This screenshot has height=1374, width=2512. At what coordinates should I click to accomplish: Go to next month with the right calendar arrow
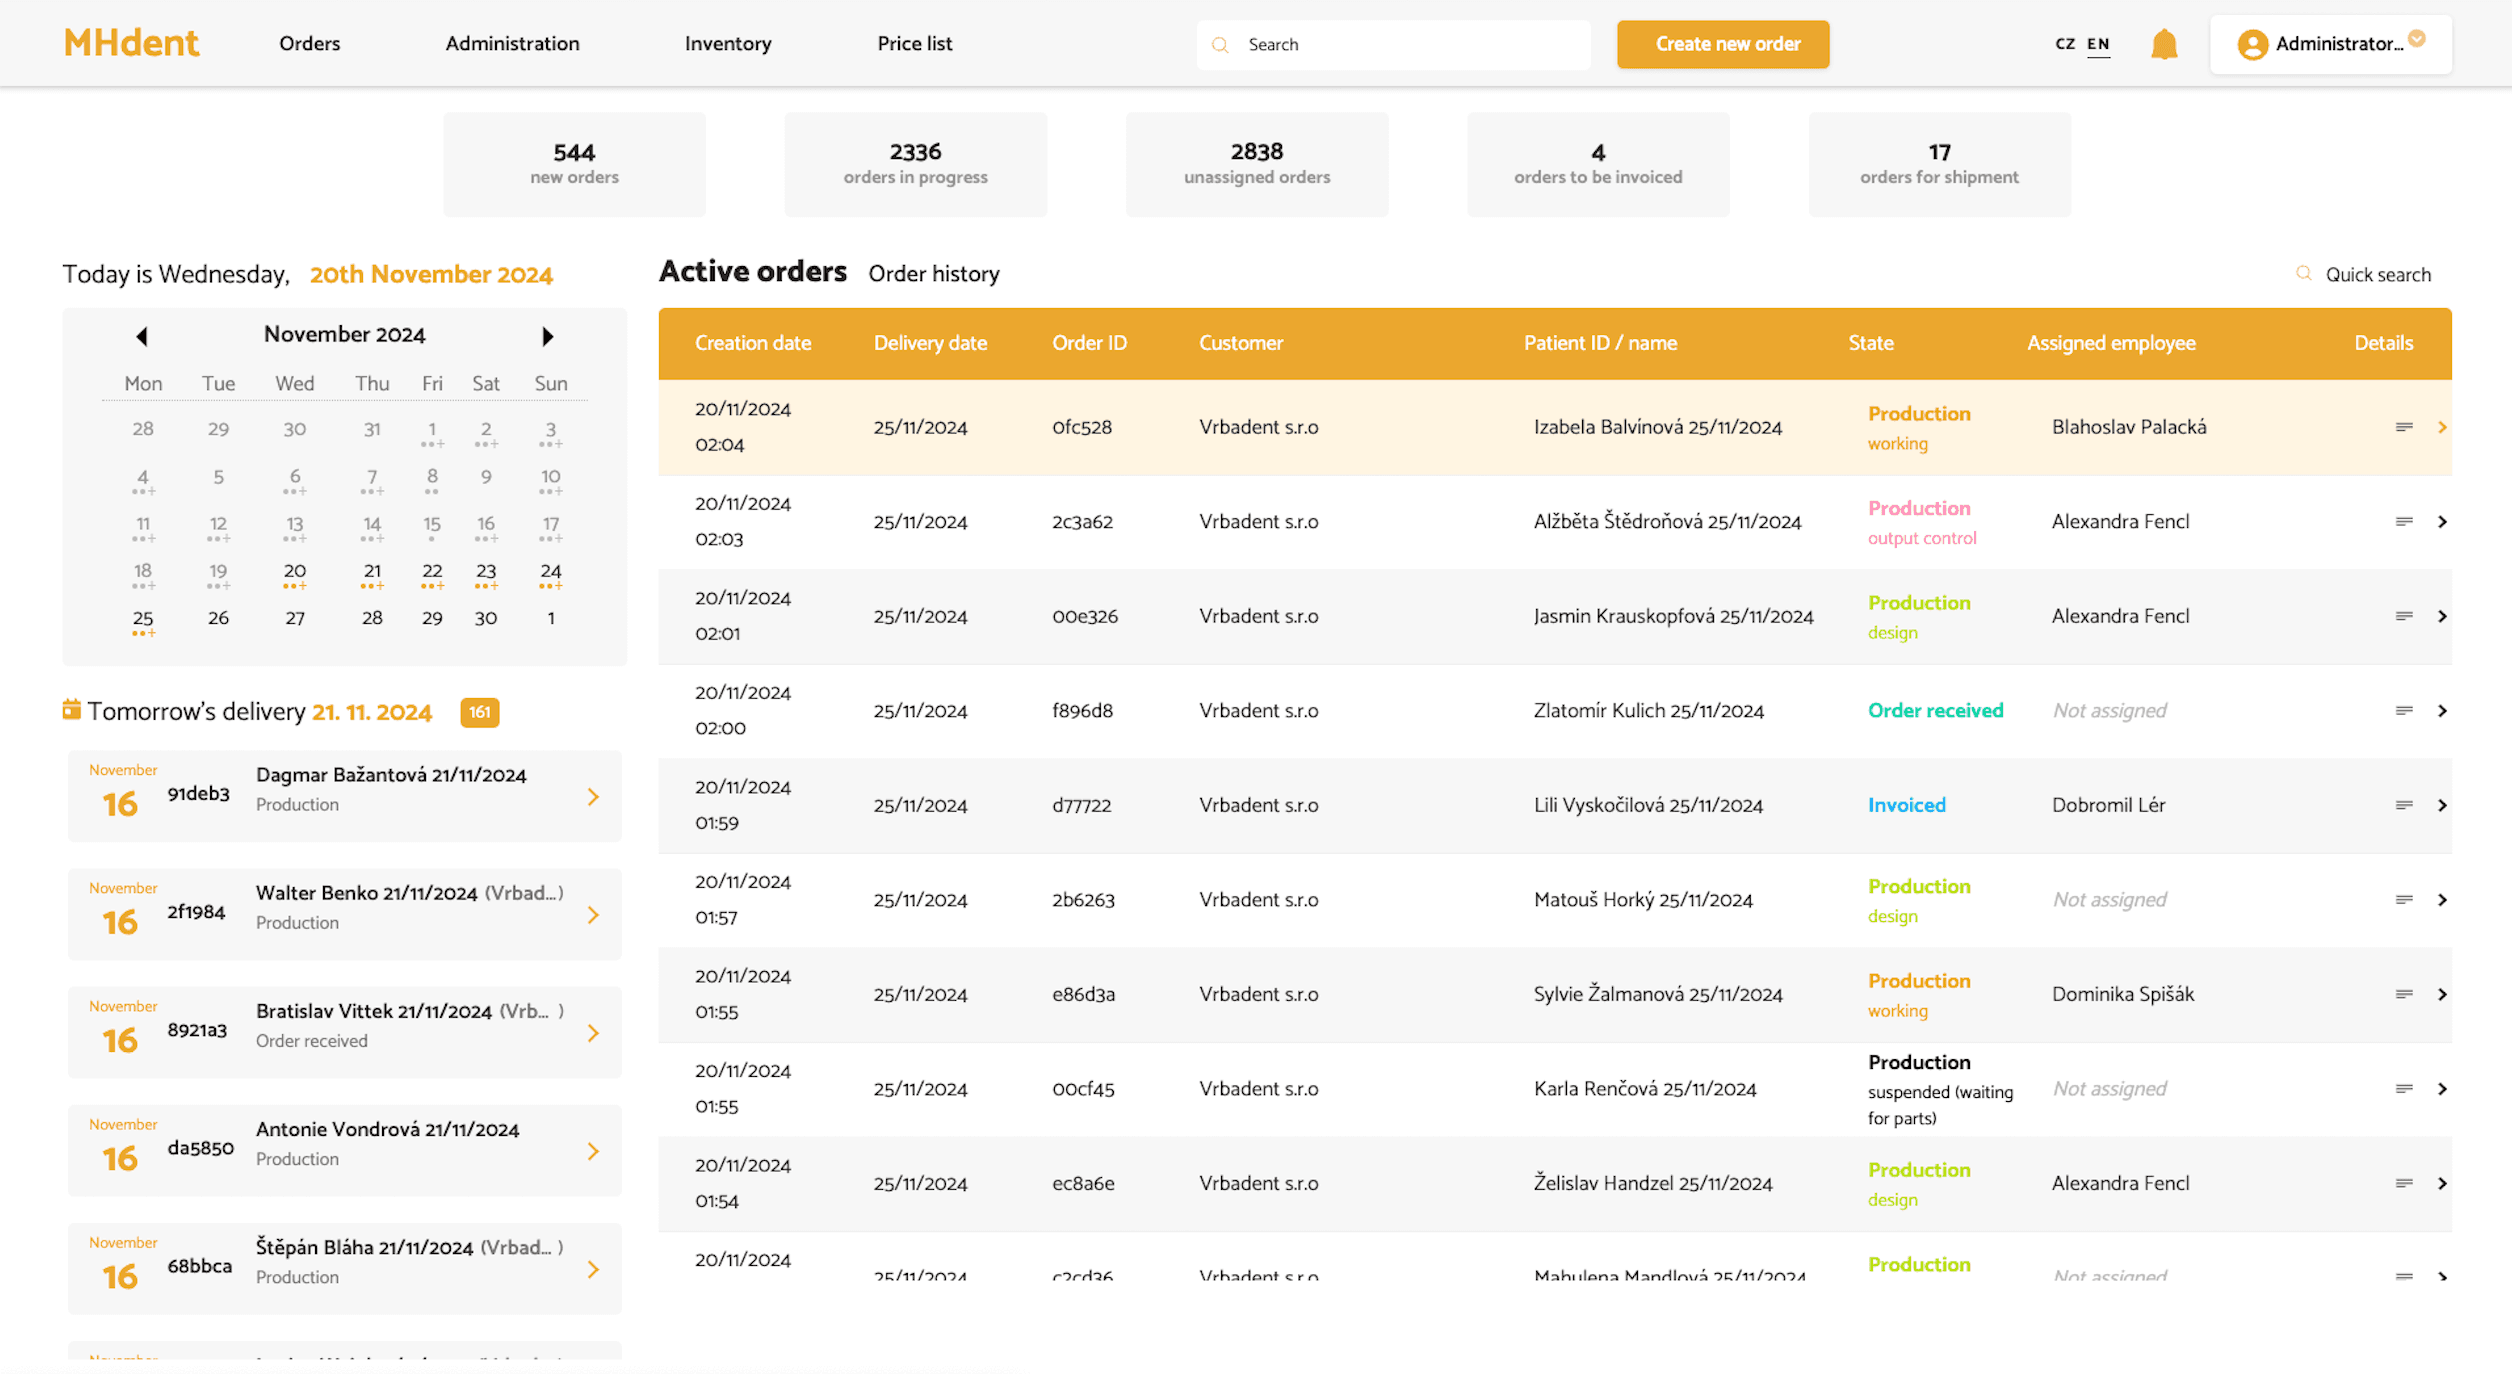[x=546, y=336]
